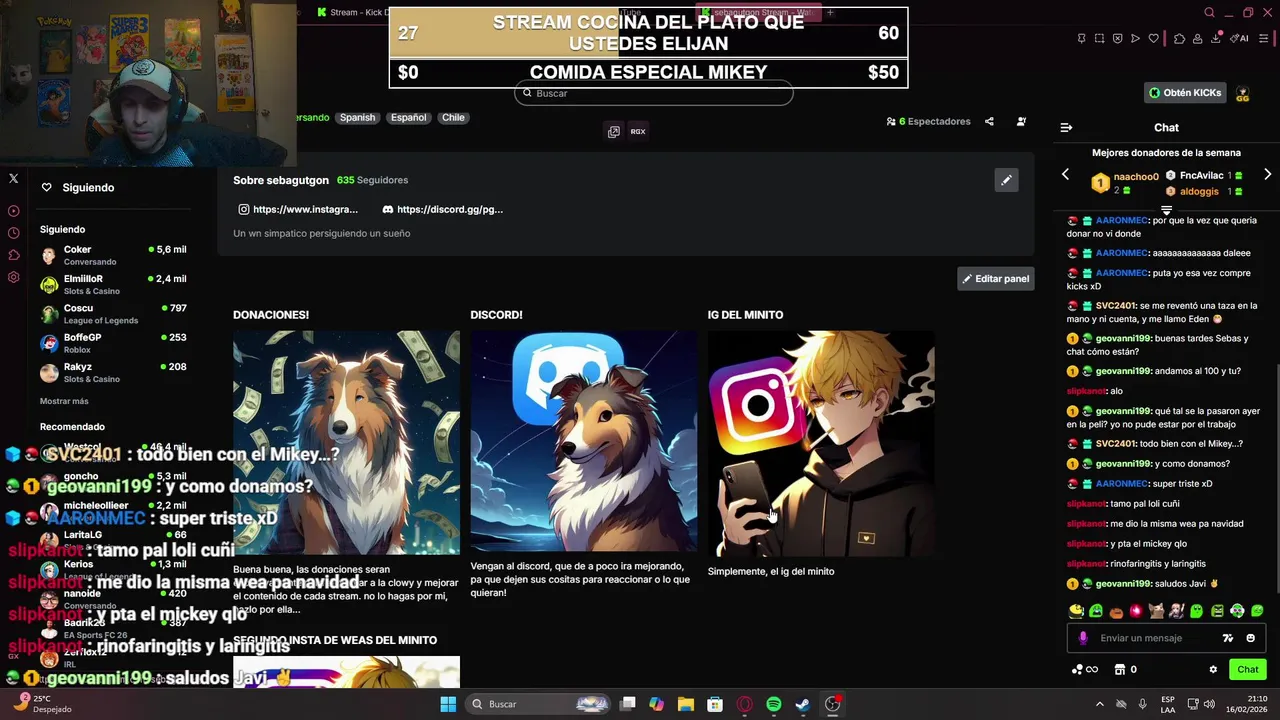Open File Explorer from the taskbar

[x=685, y=704]
